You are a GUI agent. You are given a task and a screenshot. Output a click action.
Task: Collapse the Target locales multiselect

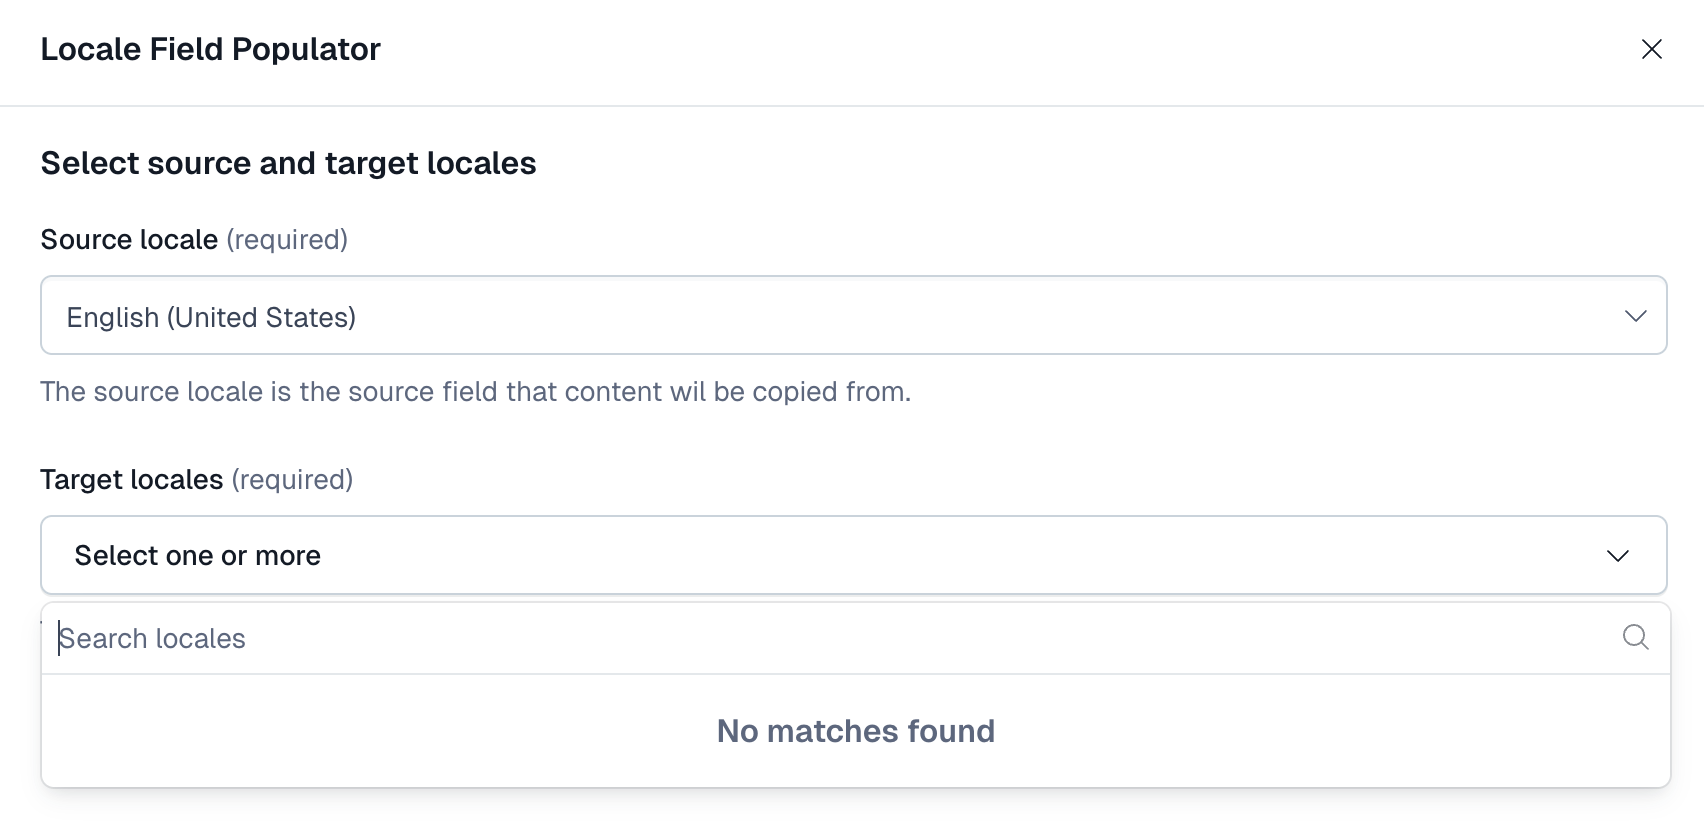tap(852, 556)
